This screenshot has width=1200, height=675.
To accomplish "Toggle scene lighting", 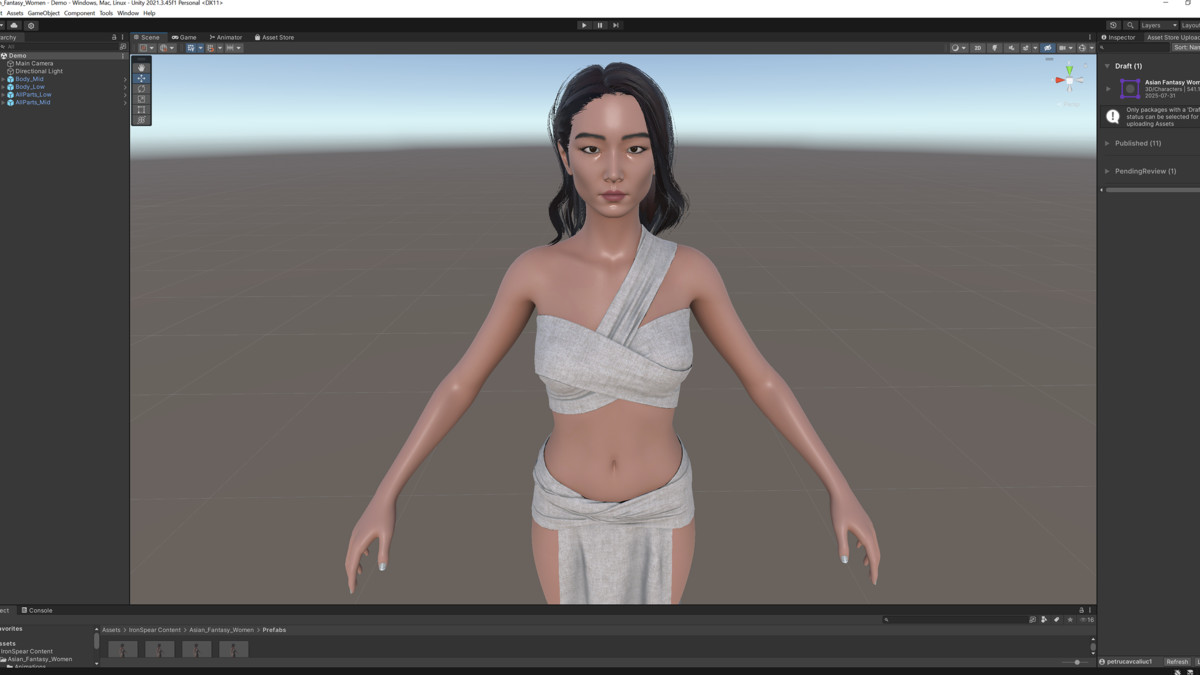I will point(994,48).
